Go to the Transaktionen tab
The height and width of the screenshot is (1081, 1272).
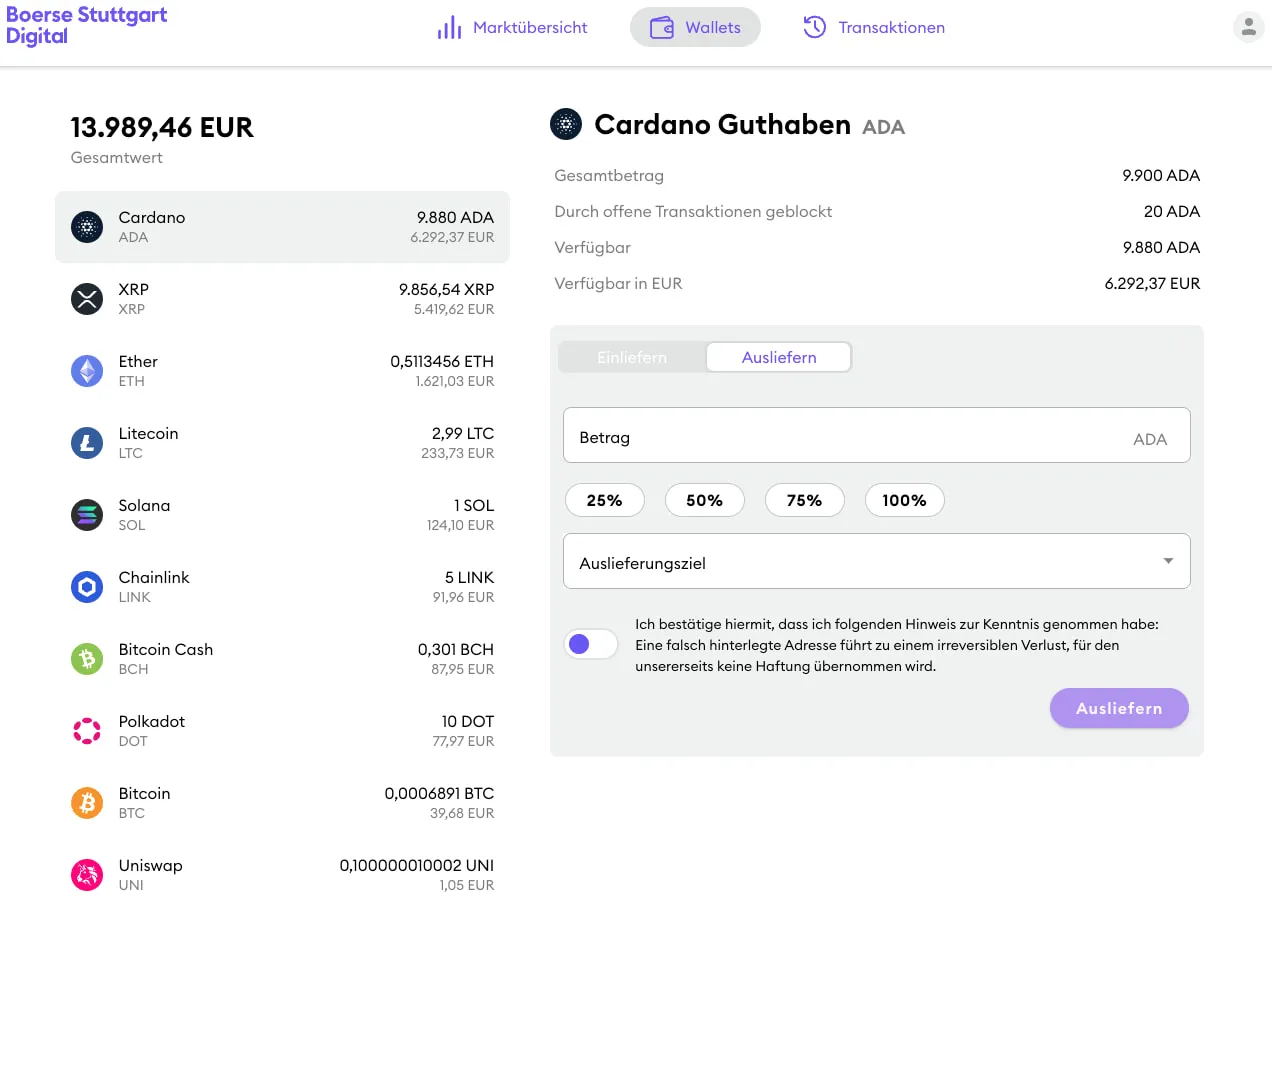tap(874, 27)
